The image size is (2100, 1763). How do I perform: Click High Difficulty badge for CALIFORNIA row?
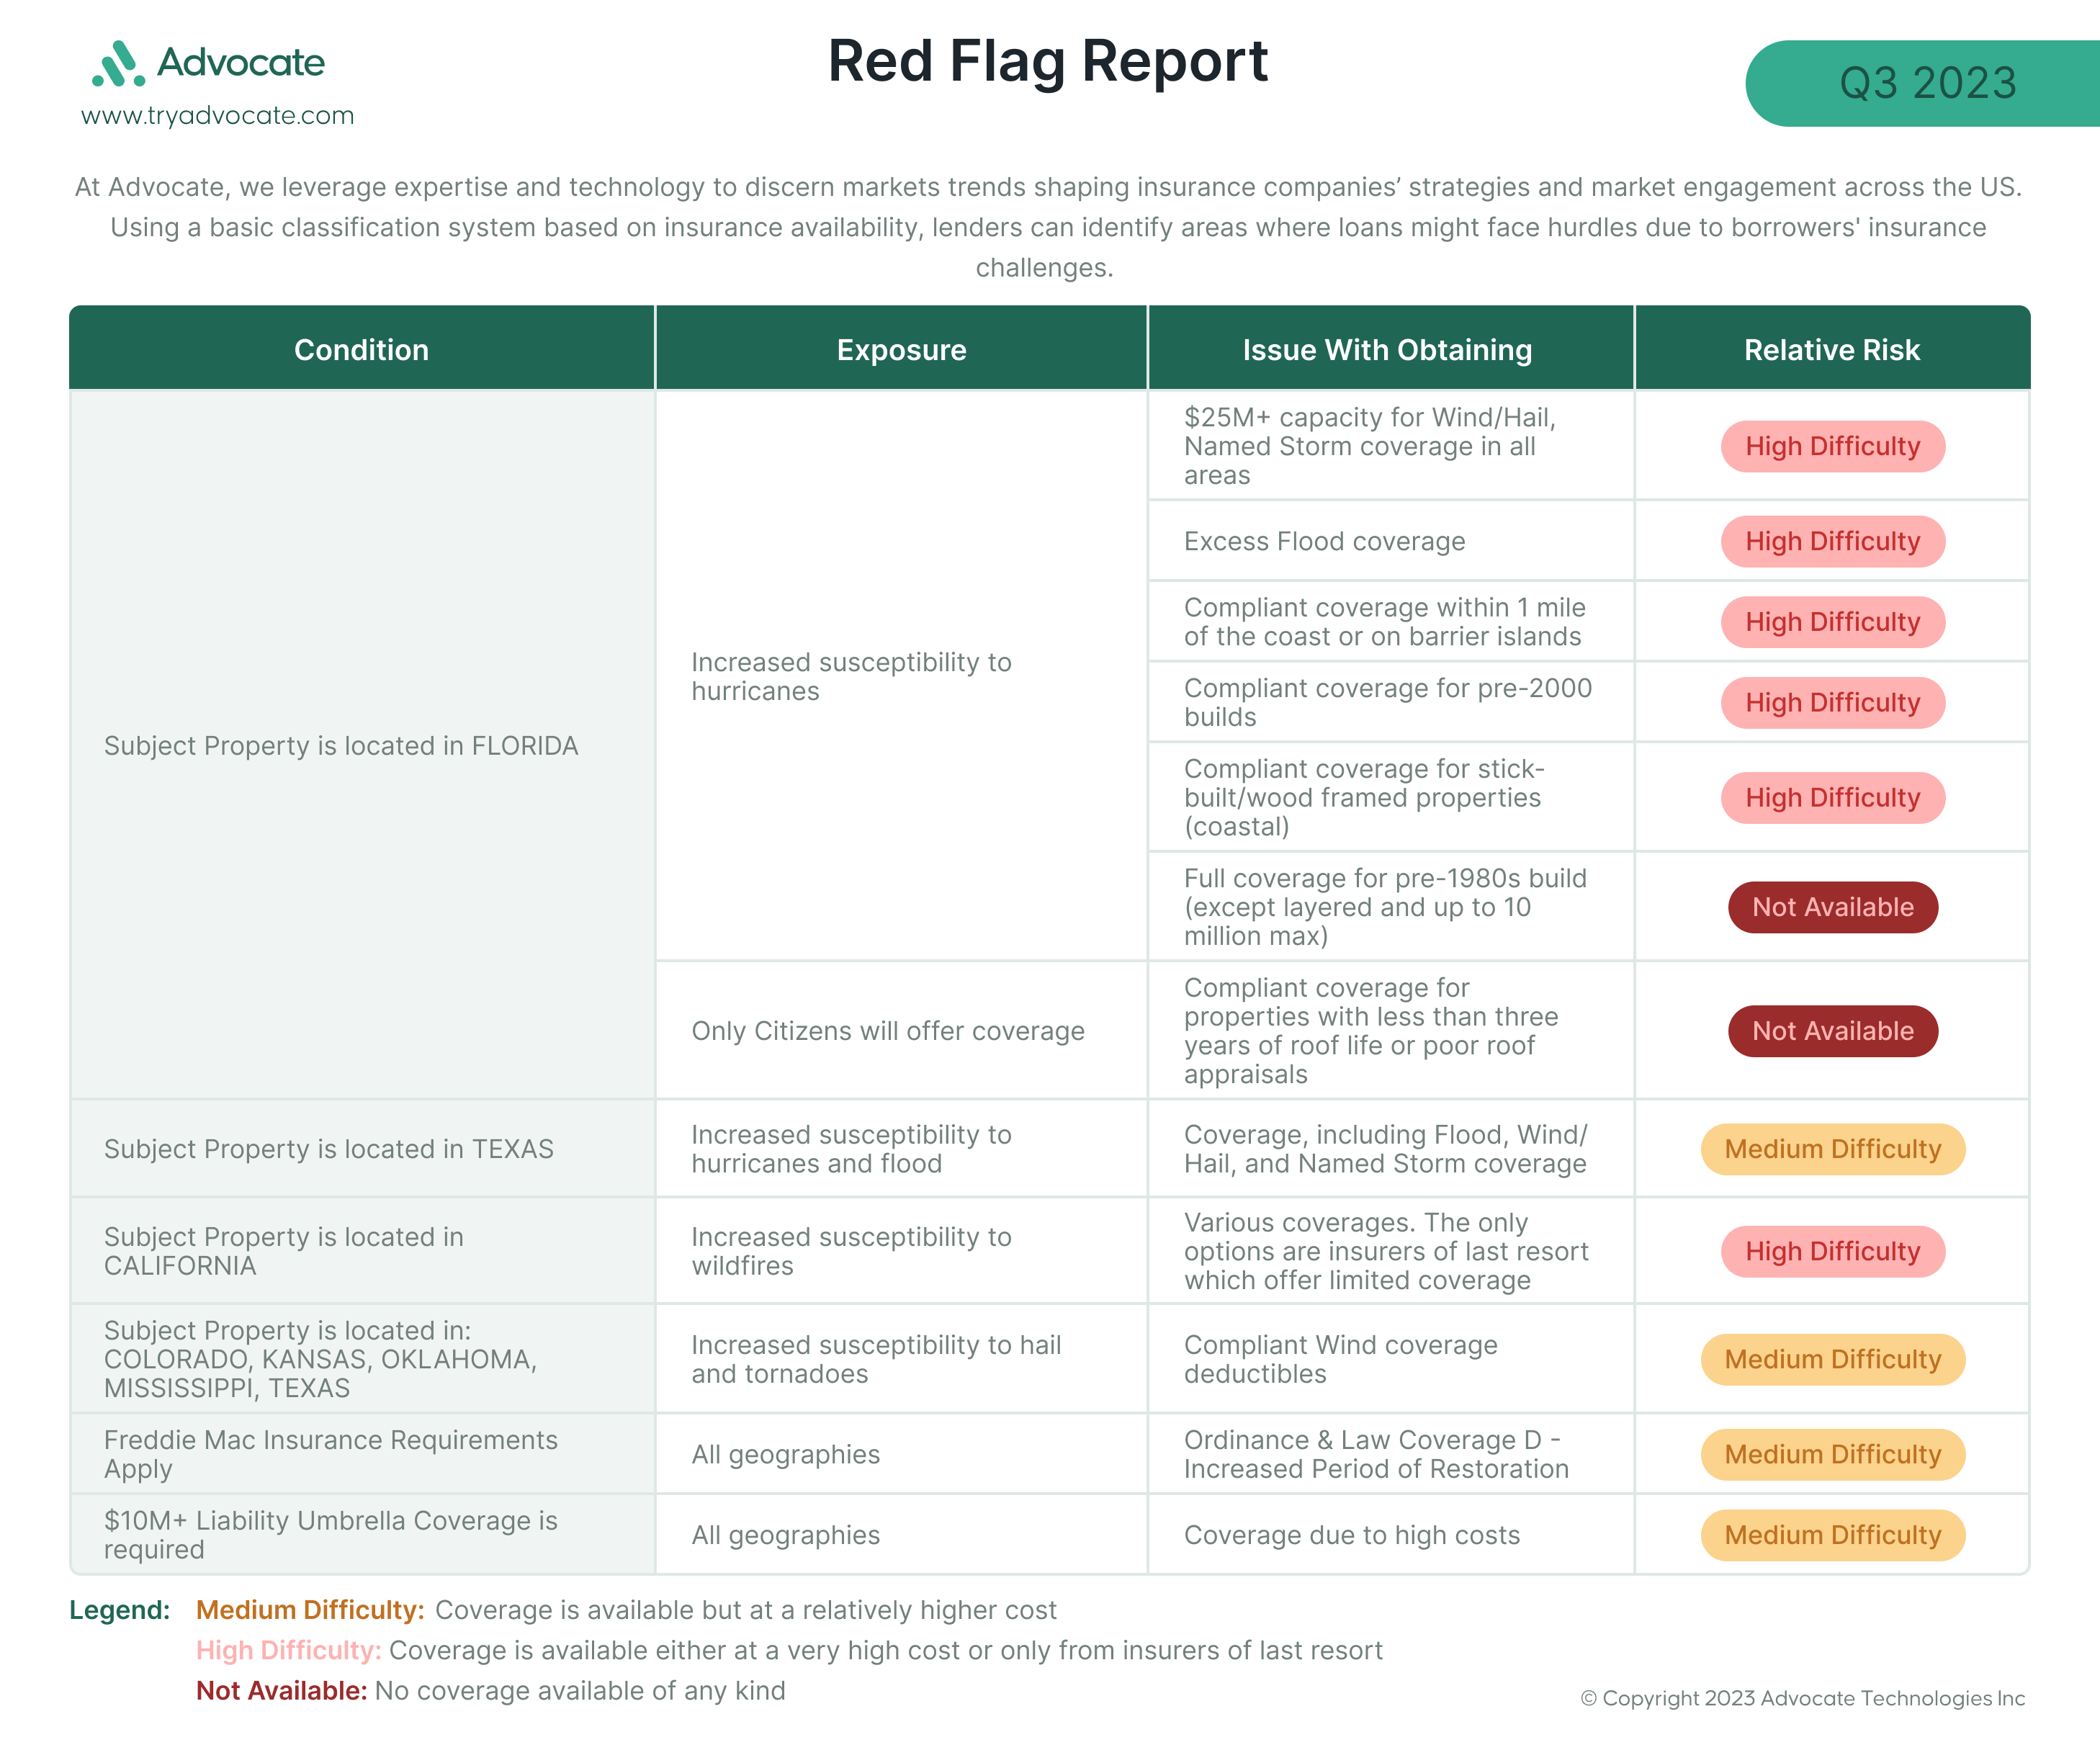pos(1832,1251)
